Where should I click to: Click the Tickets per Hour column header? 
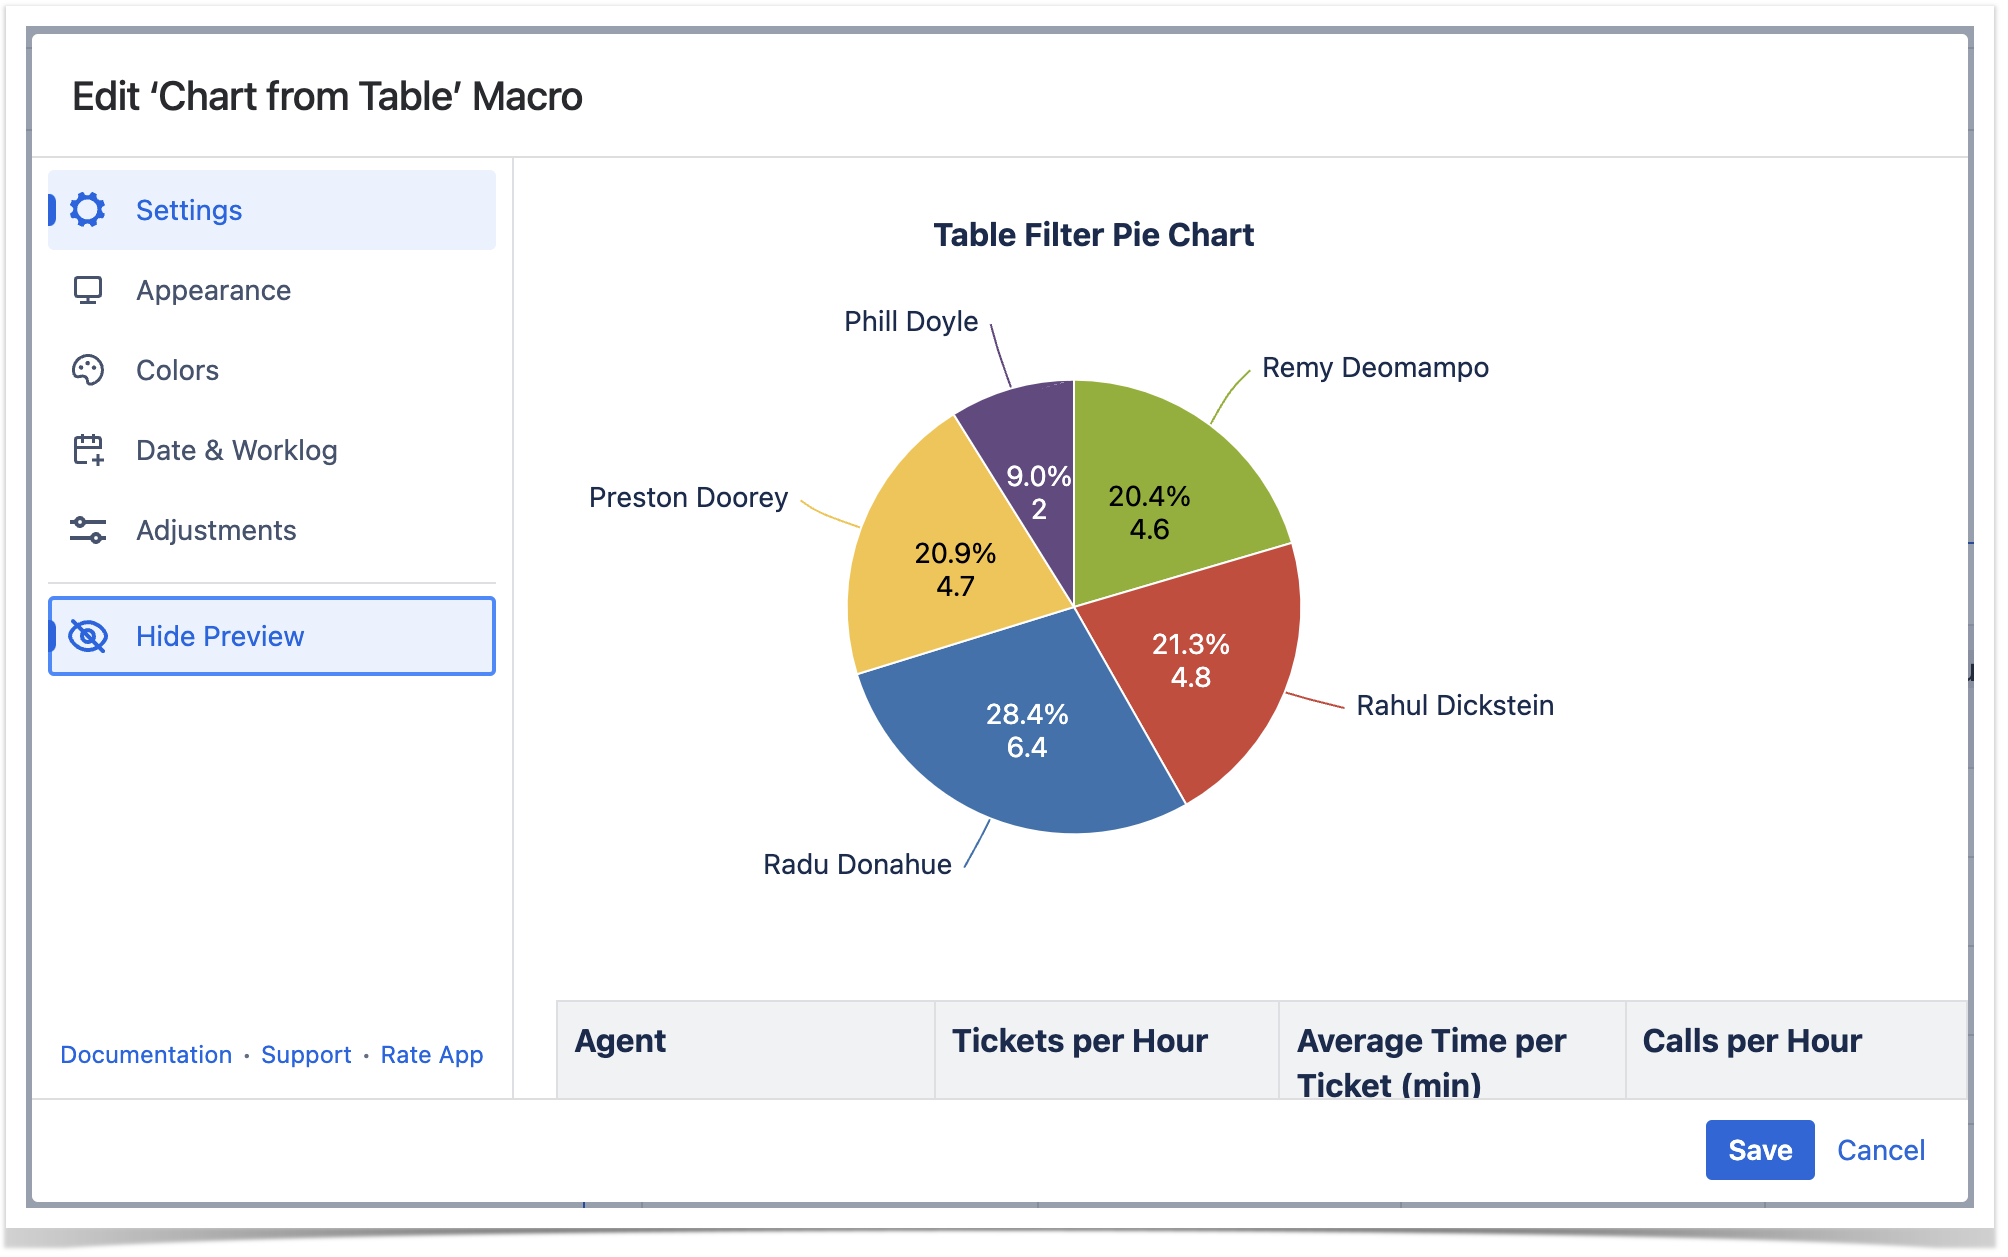coord(1080,1041)
